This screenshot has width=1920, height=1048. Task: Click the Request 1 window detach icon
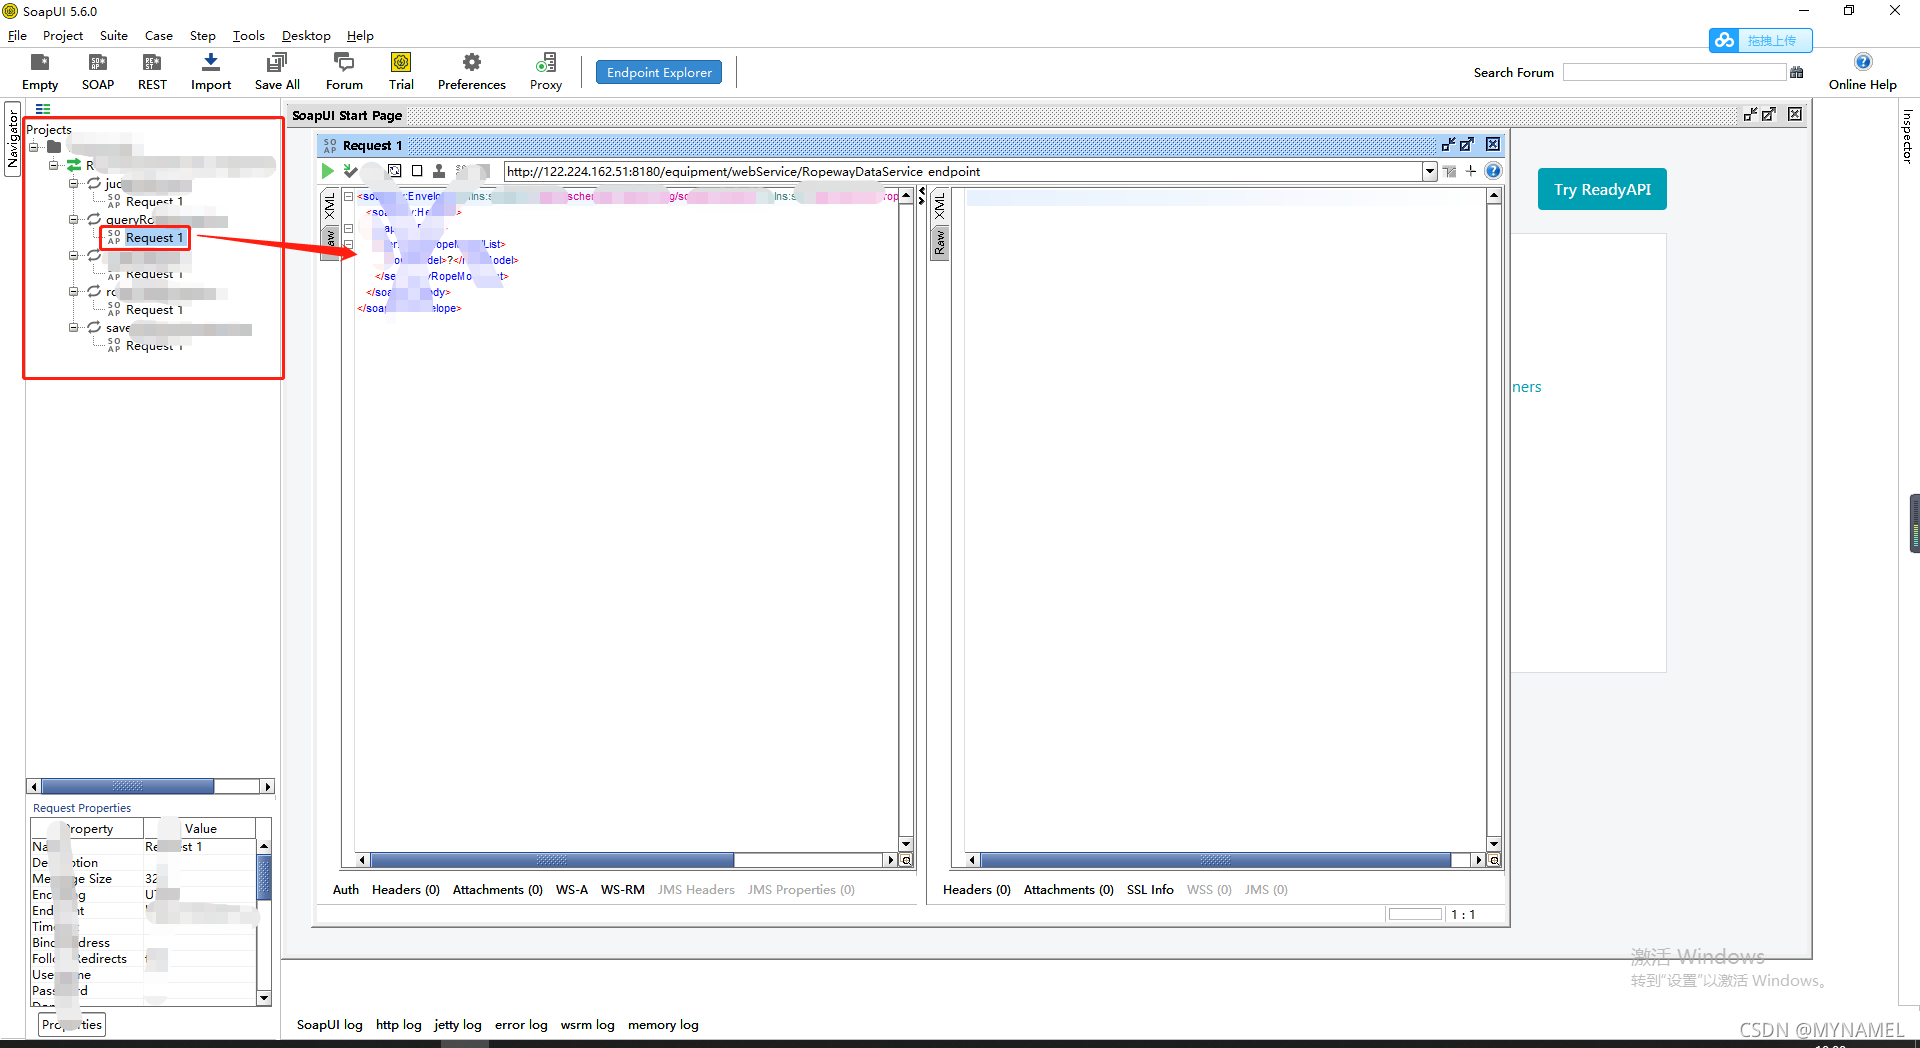point(1448,145)
